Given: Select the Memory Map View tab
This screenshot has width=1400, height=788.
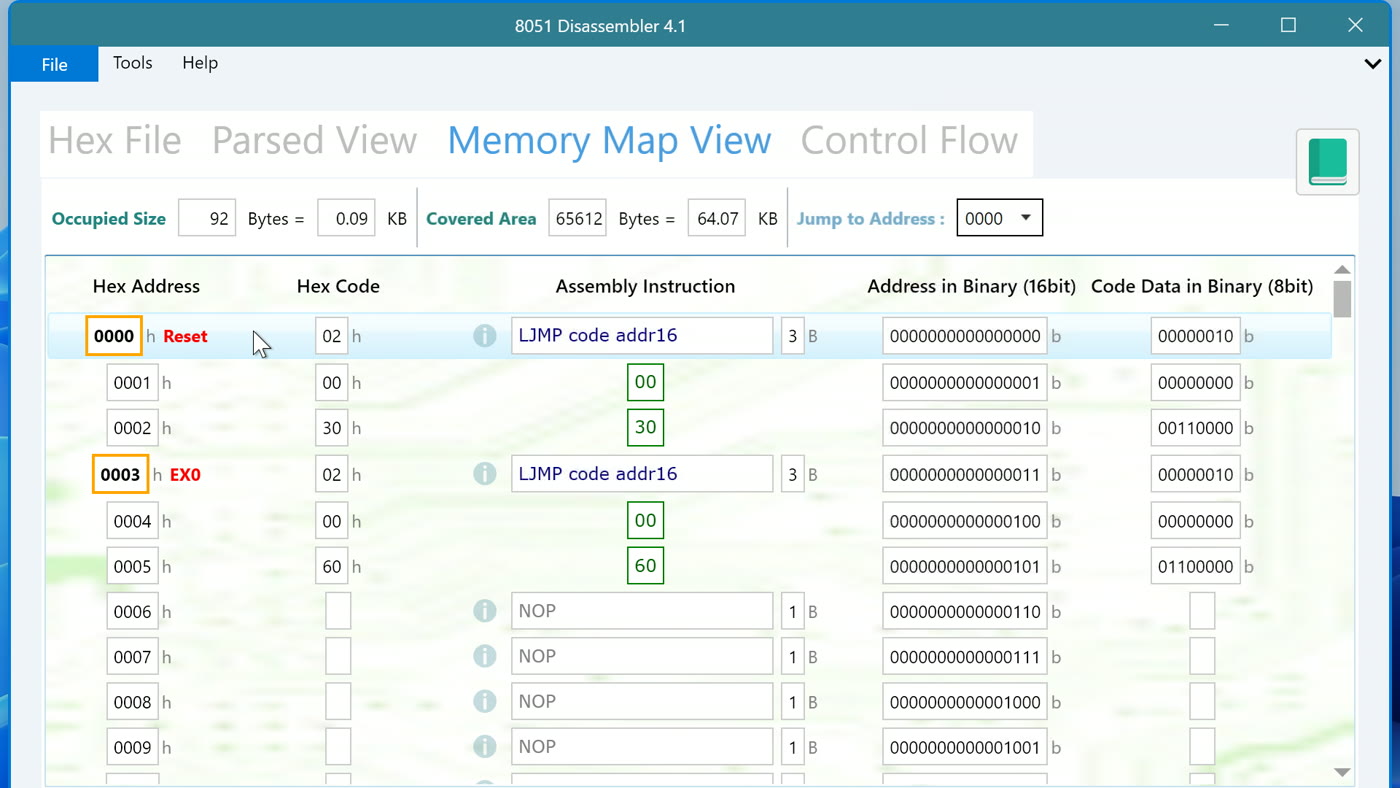Looking at the screenshot, I should 609,141.
